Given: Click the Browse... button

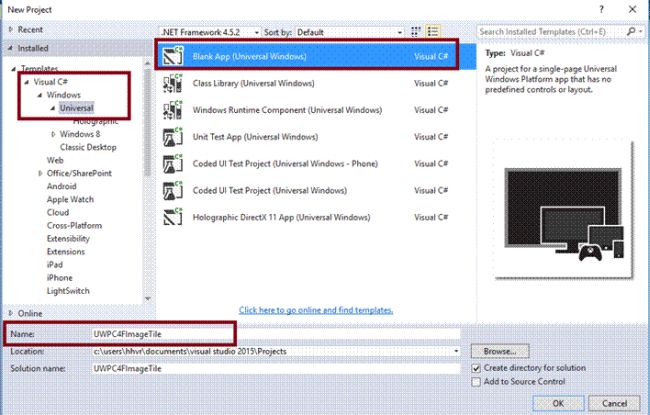Looking at the screenshot, I should point(500,351).
